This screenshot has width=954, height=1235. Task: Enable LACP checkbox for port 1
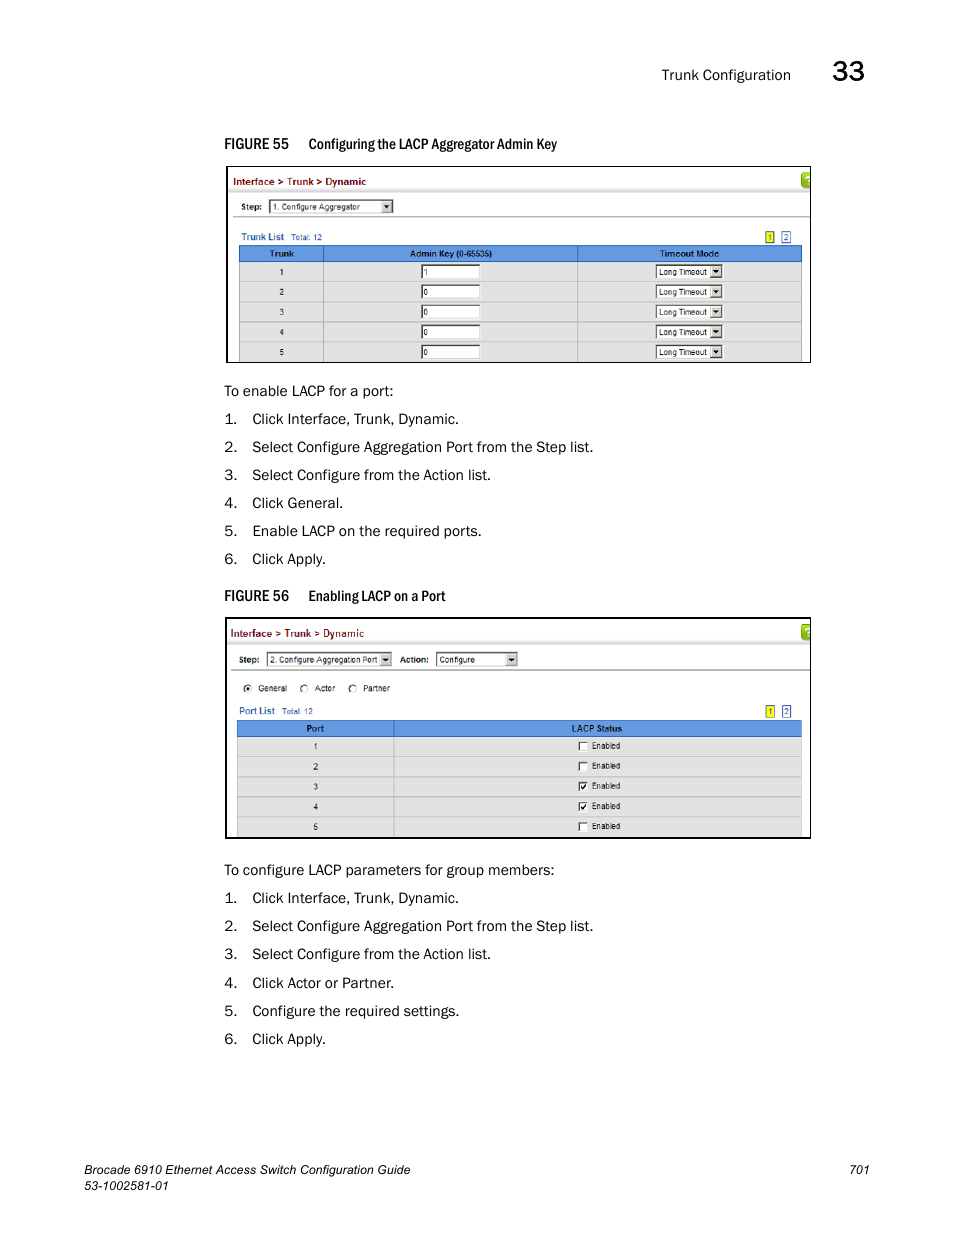point(583,746)
